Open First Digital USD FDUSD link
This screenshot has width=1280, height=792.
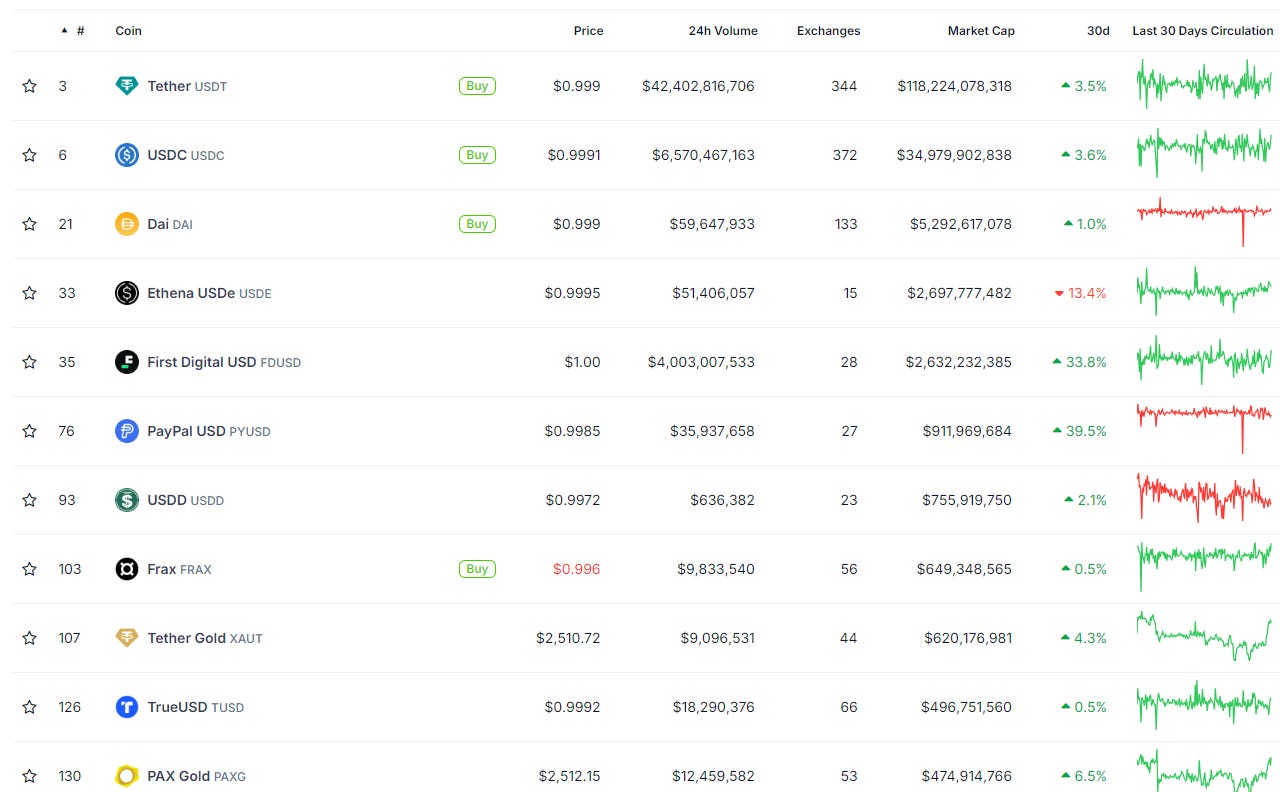[224, 362]
